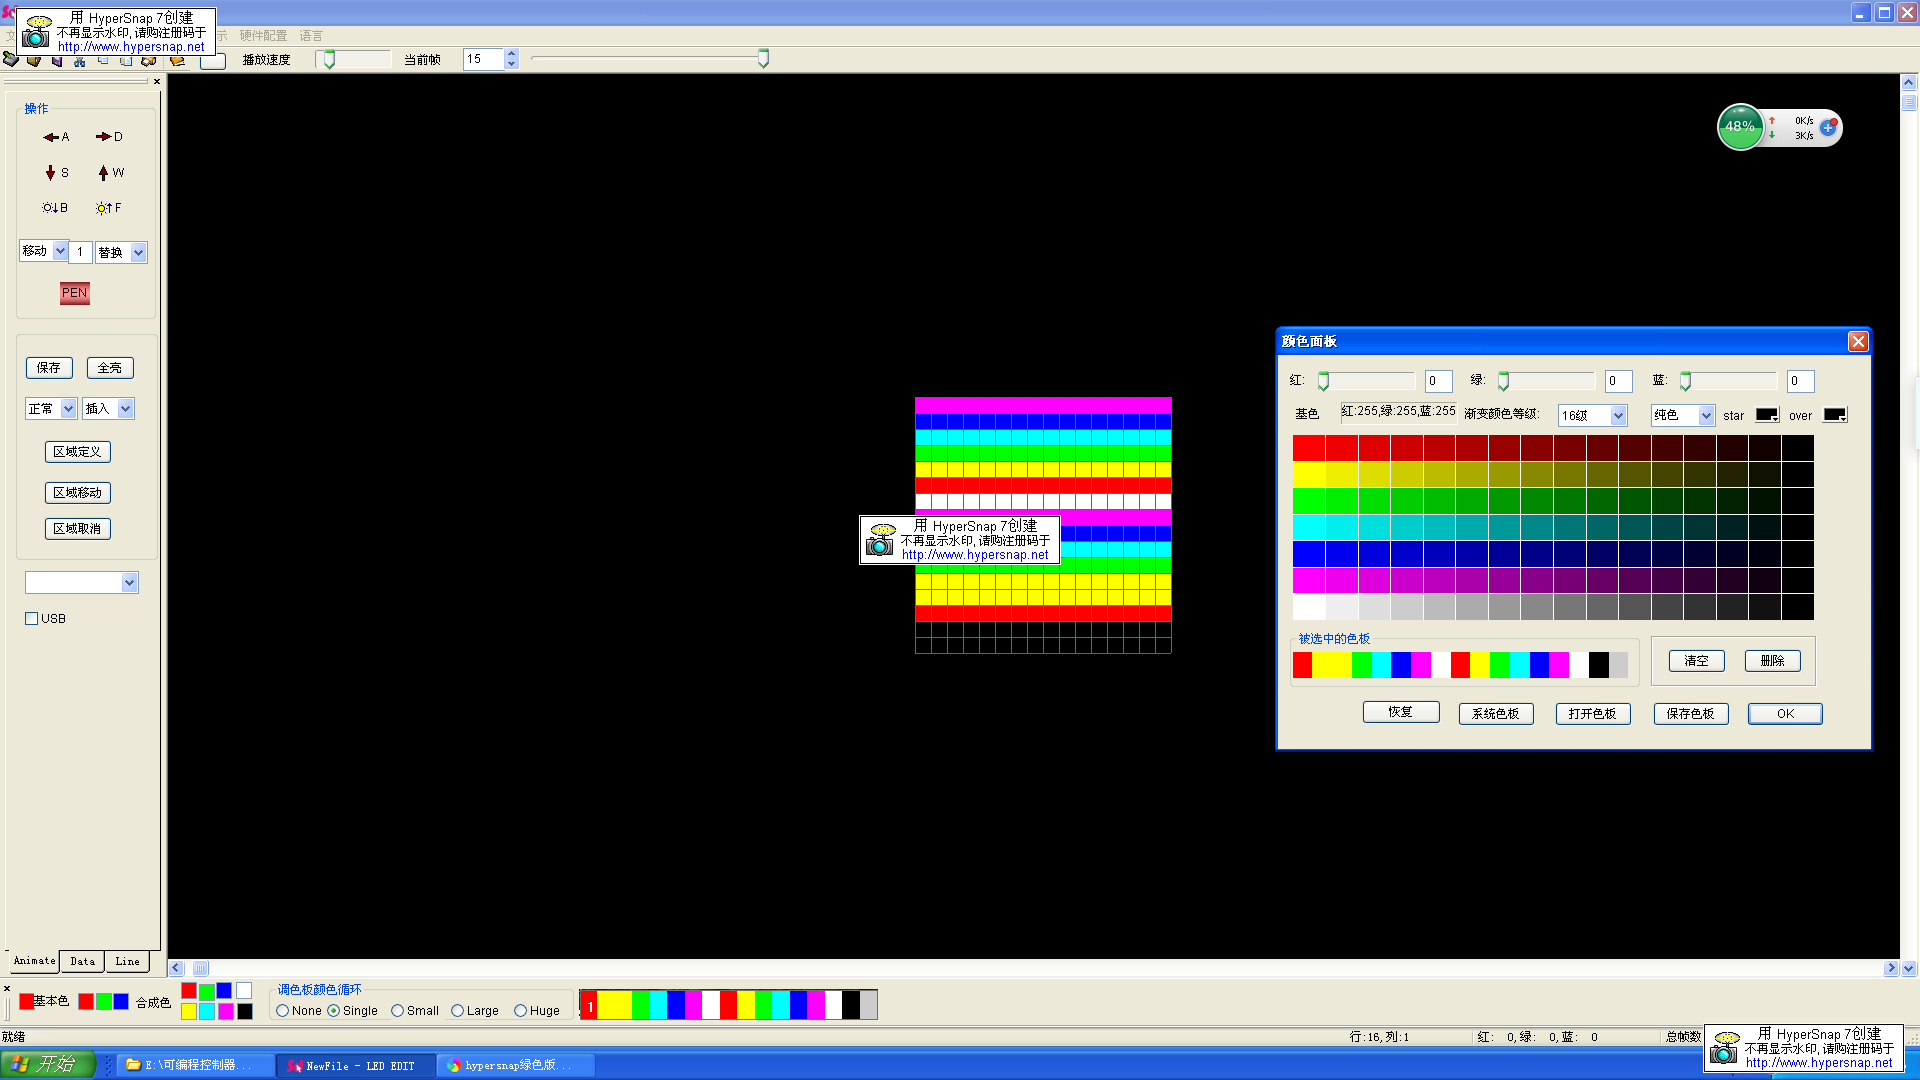1920x1080 pixels.
Task: Click the second brown box toolbar icon
Action: point(34,61)
